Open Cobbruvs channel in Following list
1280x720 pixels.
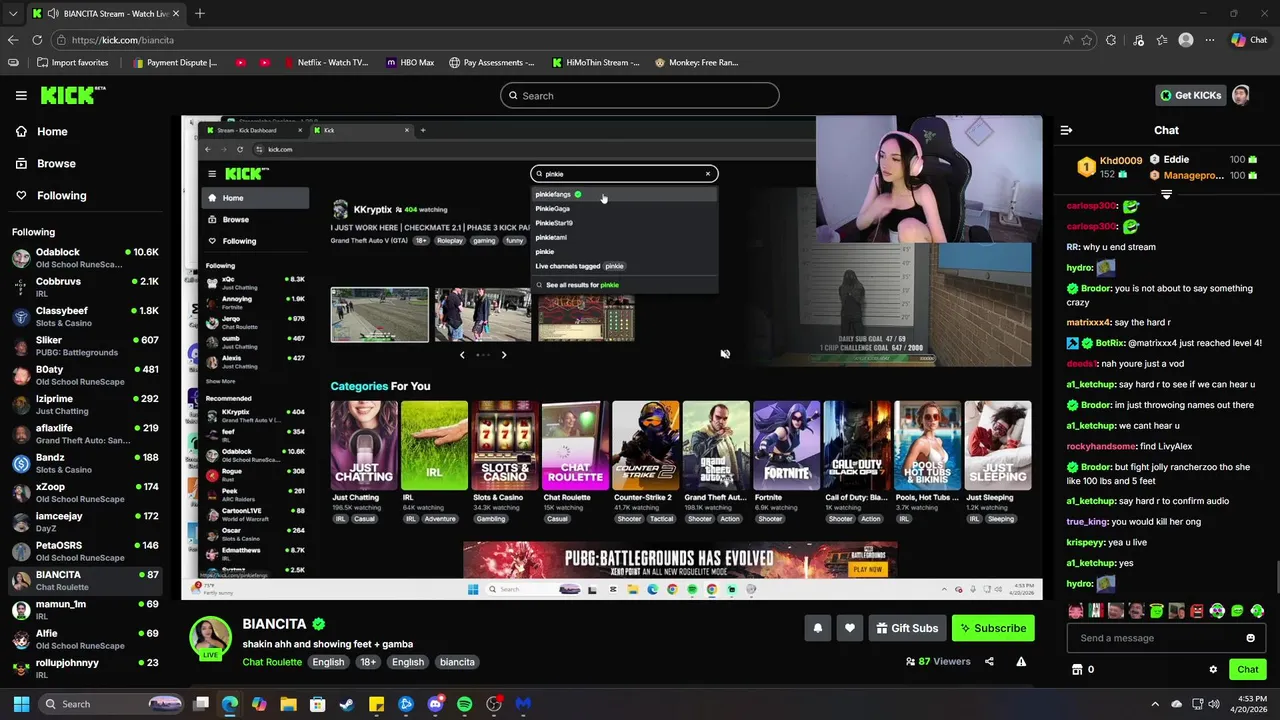[x=85, y=287]
